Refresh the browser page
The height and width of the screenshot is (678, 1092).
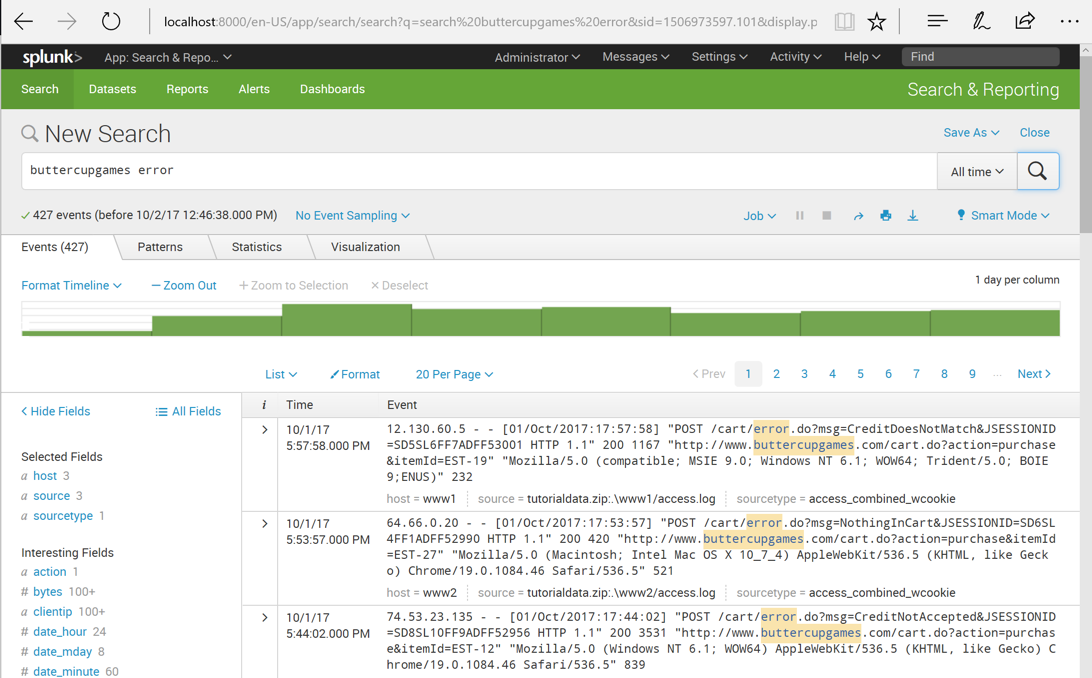point(111,21)
